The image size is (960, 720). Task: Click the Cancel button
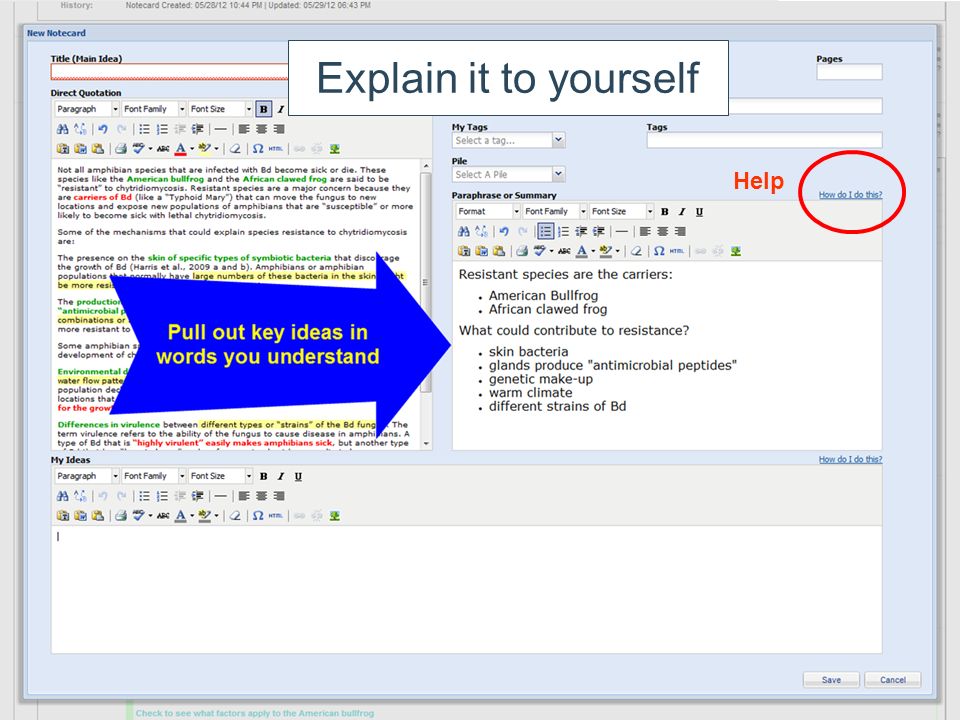click(x=893, y=680)
